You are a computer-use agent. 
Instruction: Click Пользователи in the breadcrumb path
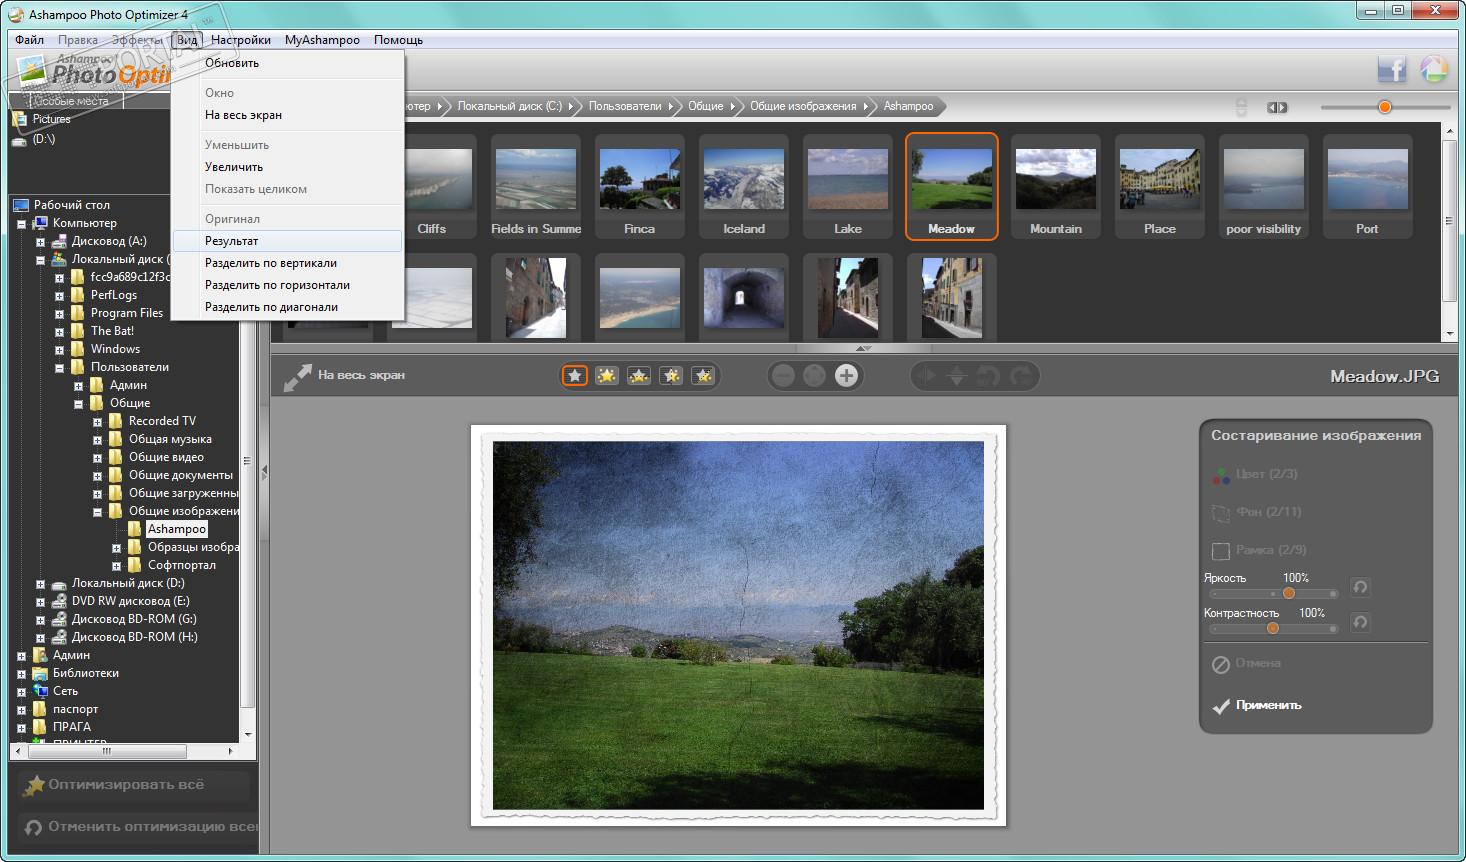click(x=625, y=106)
